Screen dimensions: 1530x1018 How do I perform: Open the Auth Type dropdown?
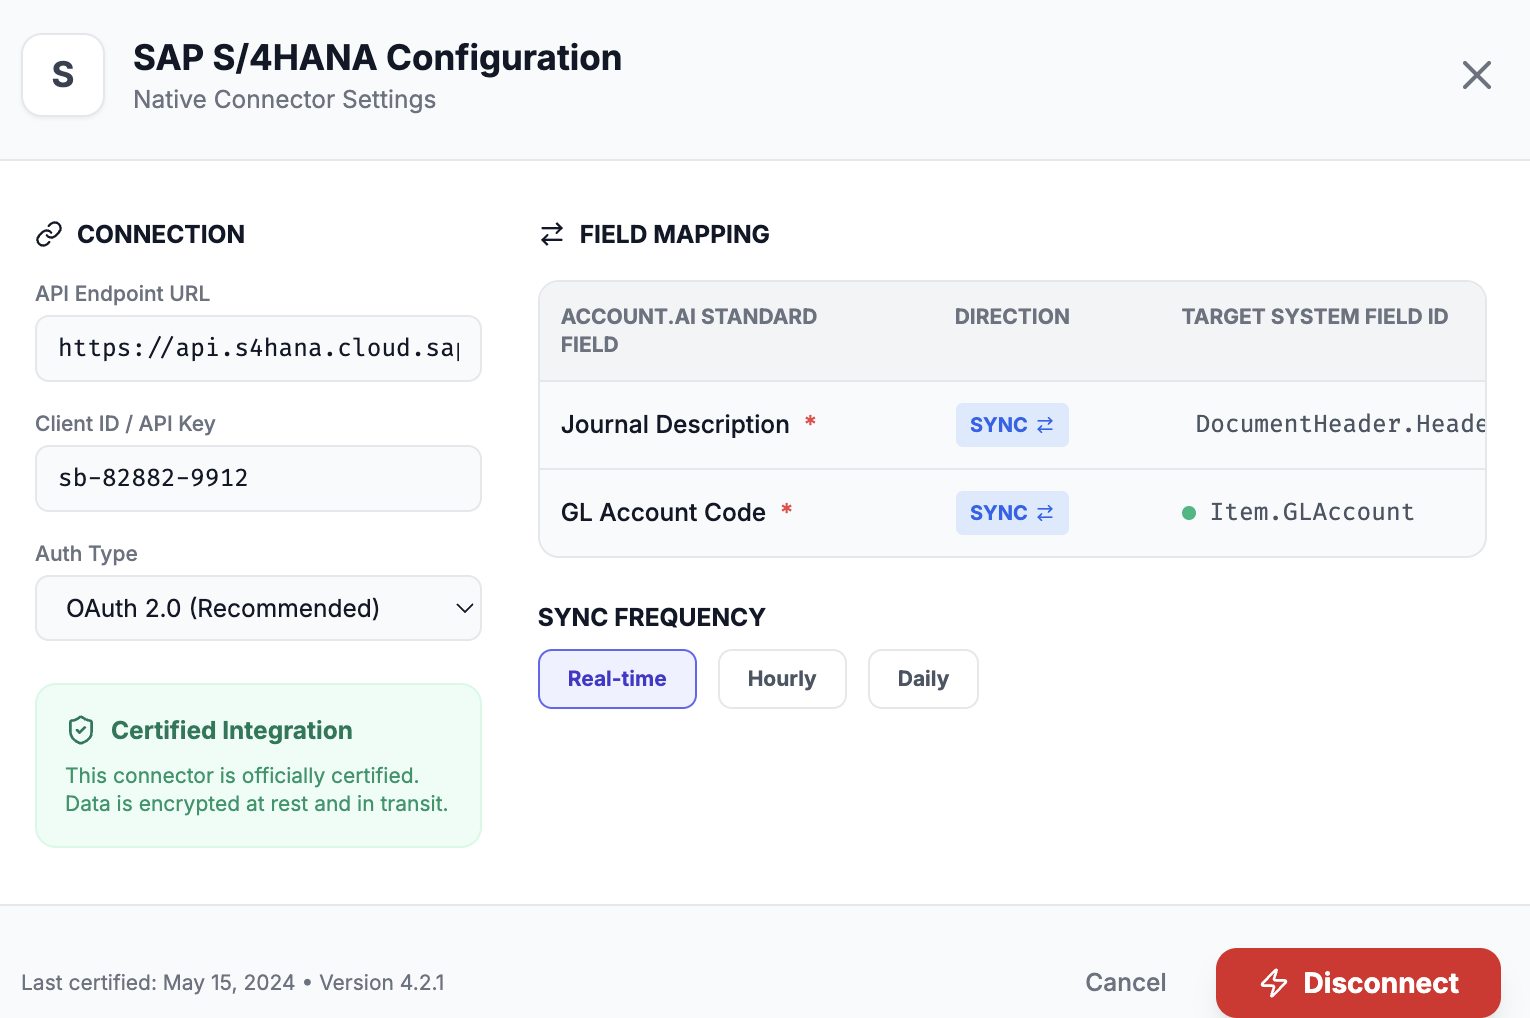coord(258,608)
